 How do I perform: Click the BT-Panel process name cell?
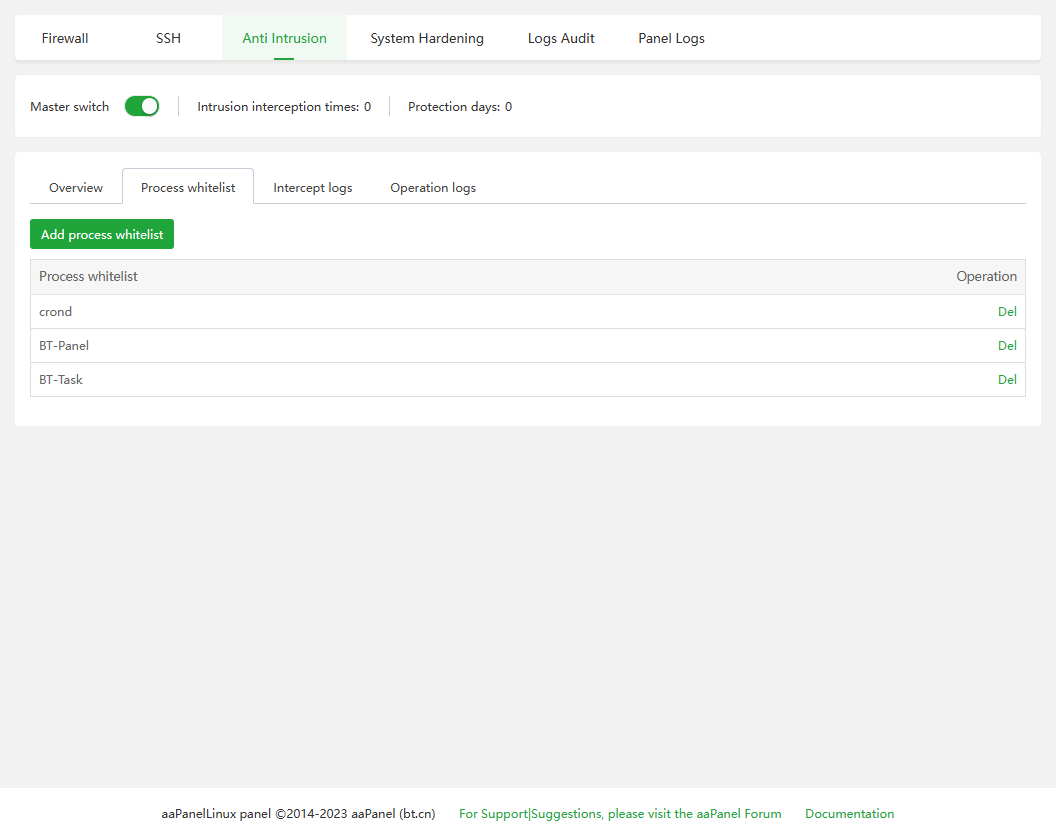pos(64,345)
